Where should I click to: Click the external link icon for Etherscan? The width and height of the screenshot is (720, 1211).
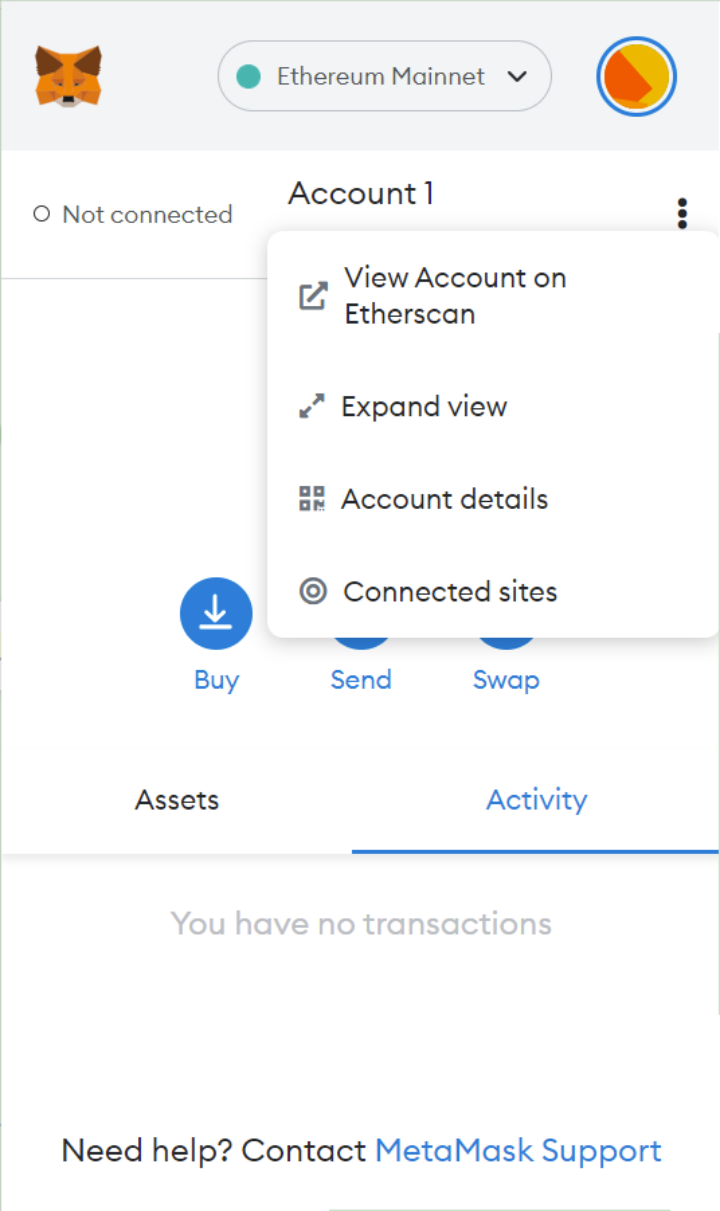[x=313, y=296]
